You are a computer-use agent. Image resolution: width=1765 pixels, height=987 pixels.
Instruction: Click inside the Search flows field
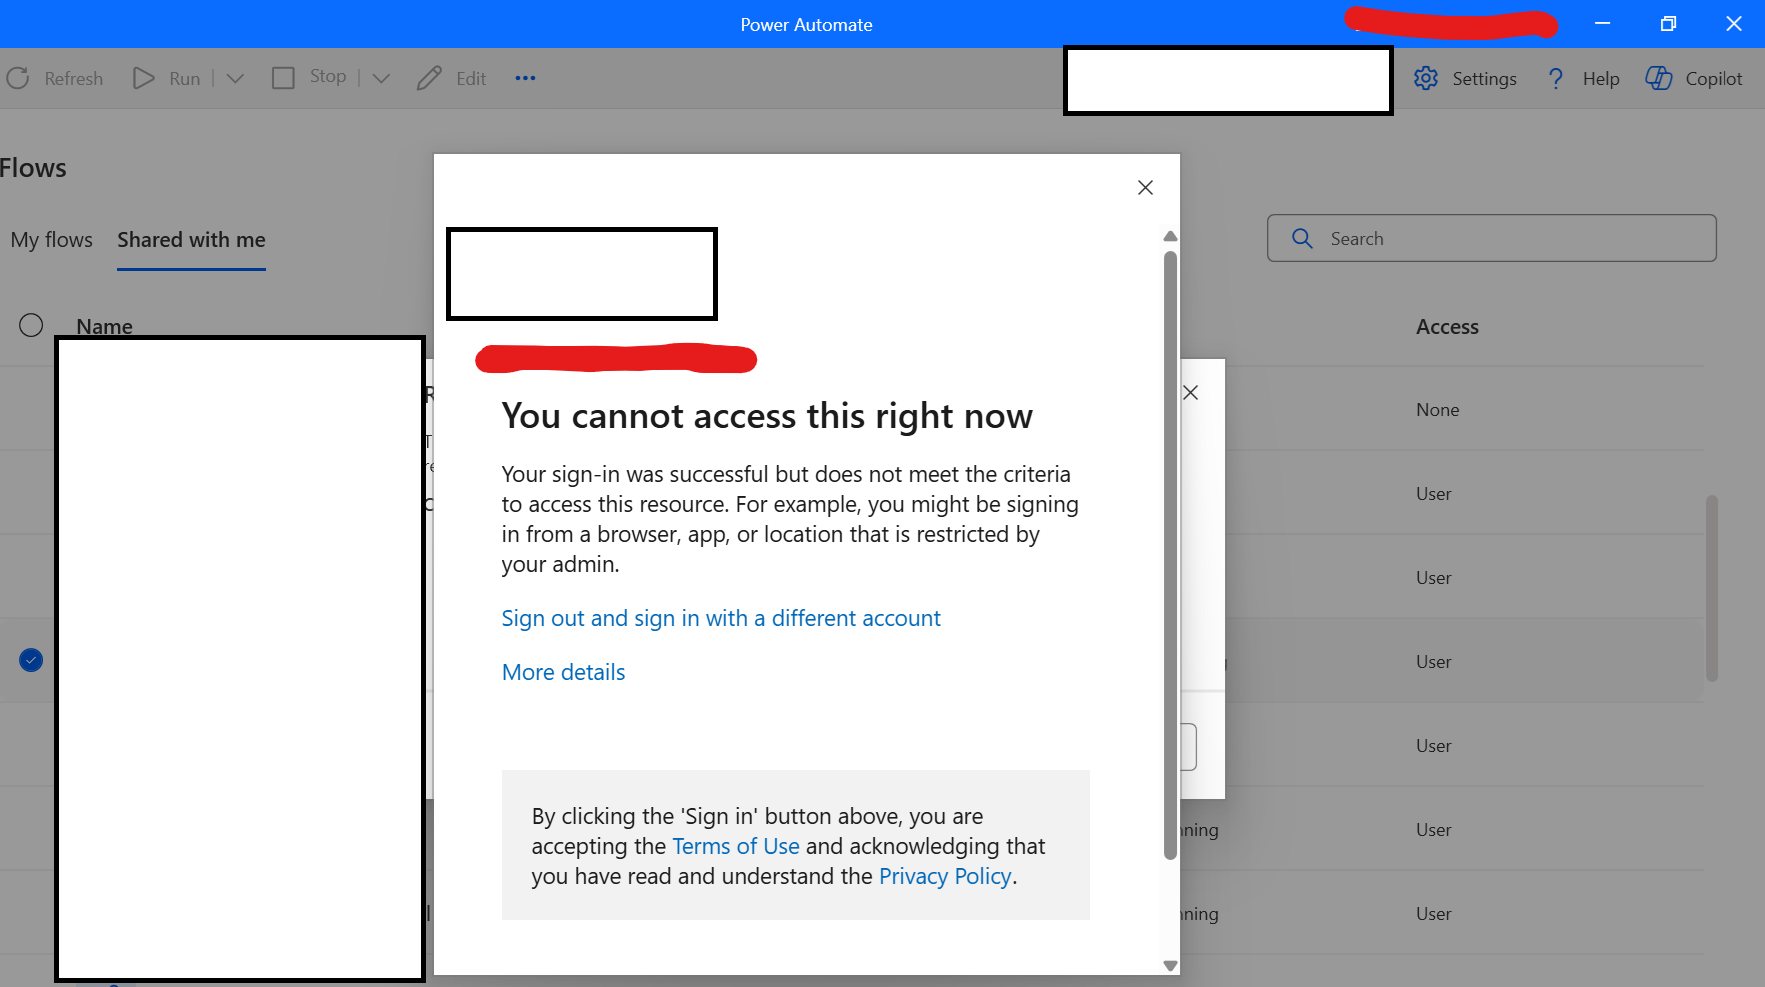pyautogui.click(x=1450, y=238)
